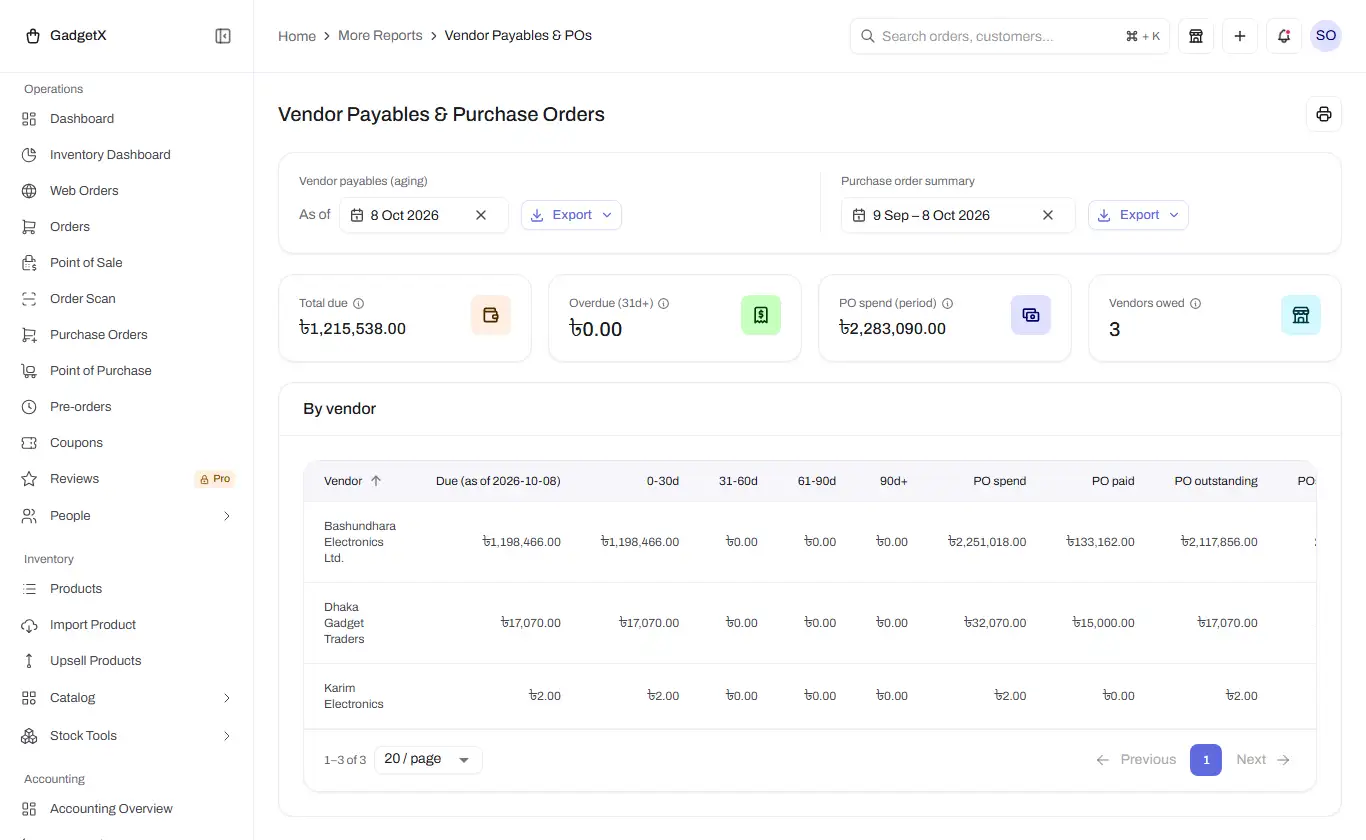Screen dimensions: 1366x840
Task: Click Karim Electronics vendor row
Action: [810, 696]
